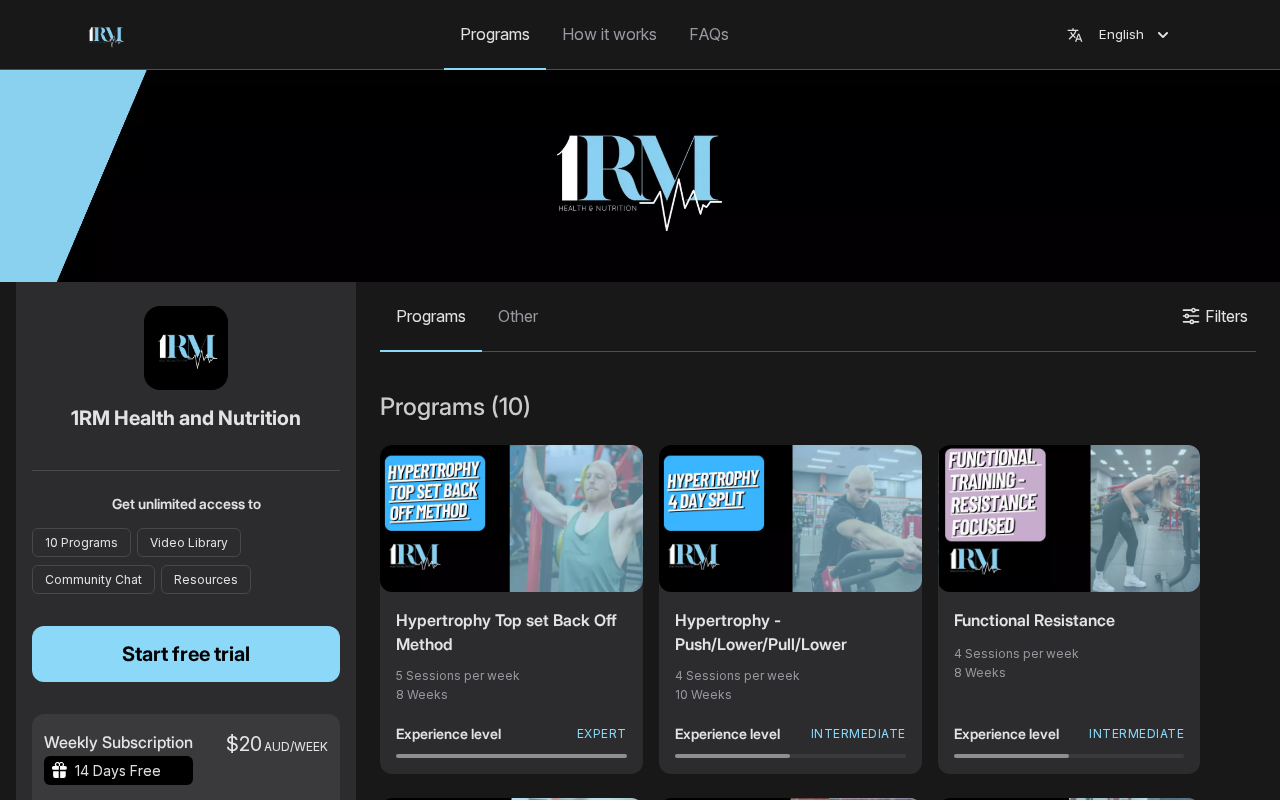The image size is (1280, 800).
Task: Click the gift icon for 14 Days Free
Action: pos(59,770)
